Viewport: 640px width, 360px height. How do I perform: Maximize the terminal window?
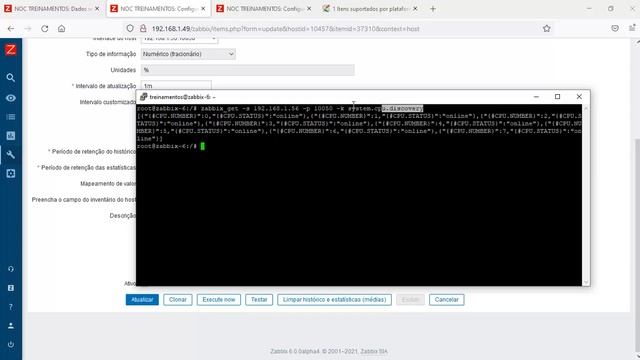(557, 97)
